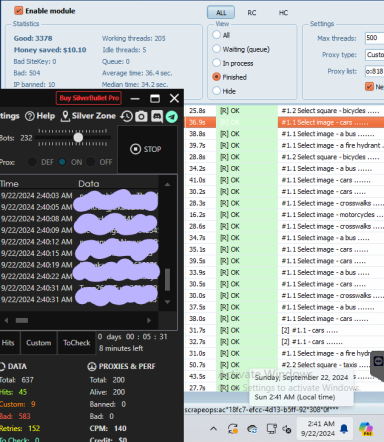
Task: Select the 50.7s taxis row
Action: (x=284, y=365)
